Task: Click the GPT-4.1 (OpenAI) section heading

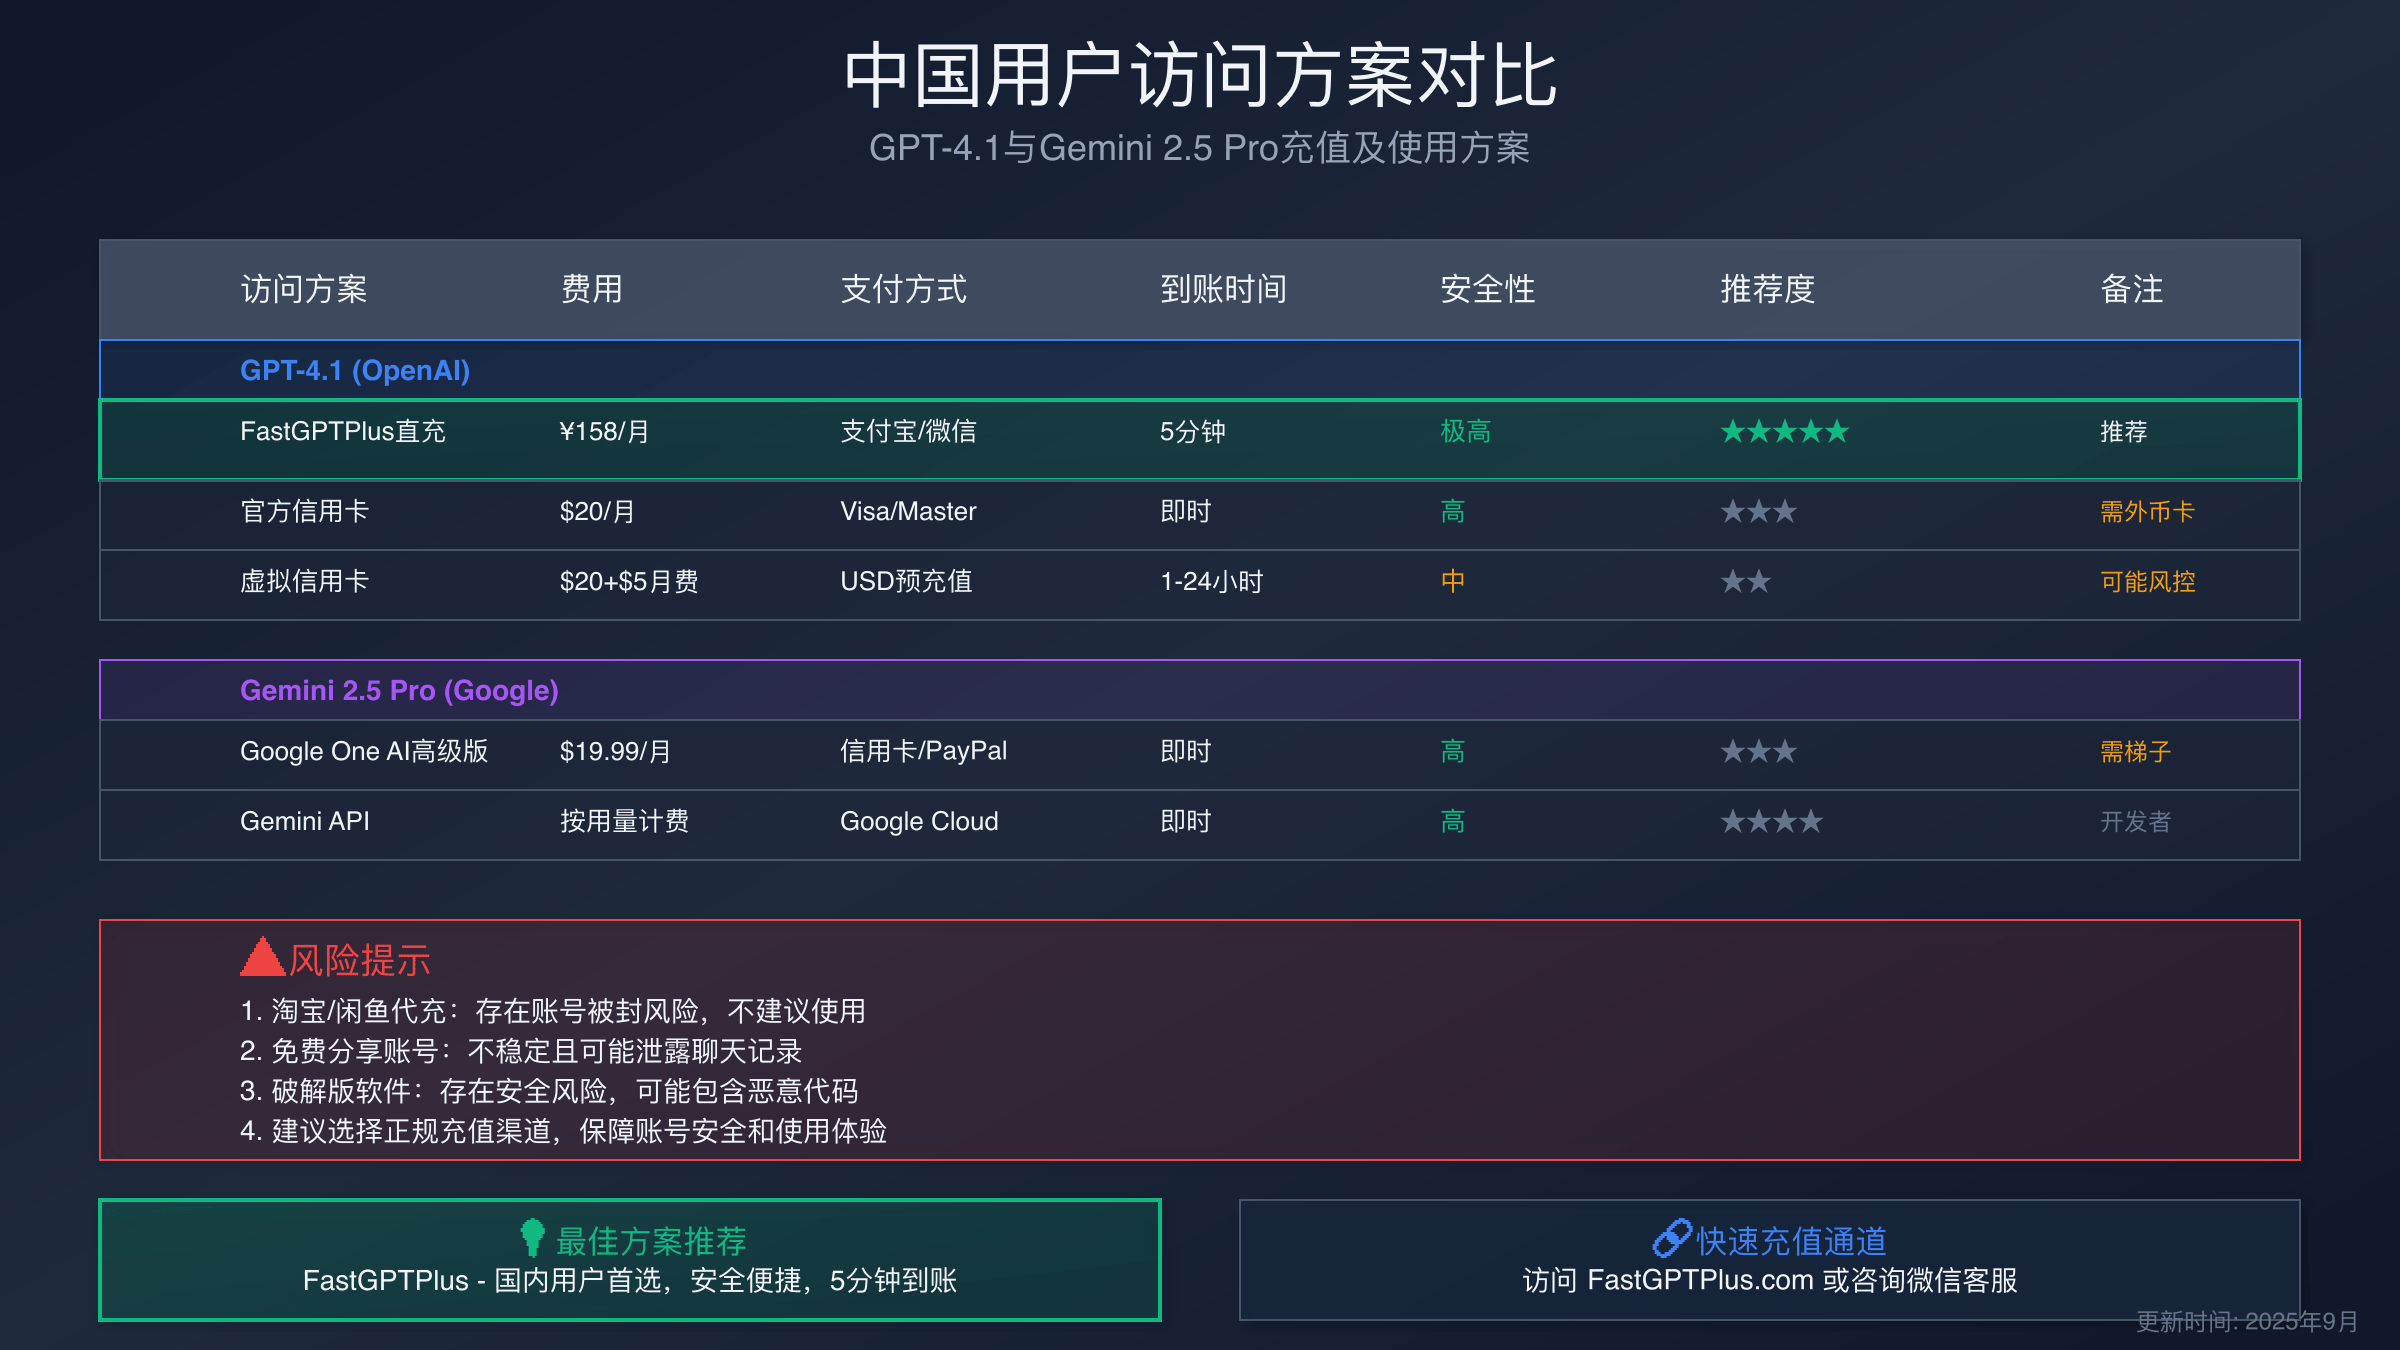Action: (355, 371)
